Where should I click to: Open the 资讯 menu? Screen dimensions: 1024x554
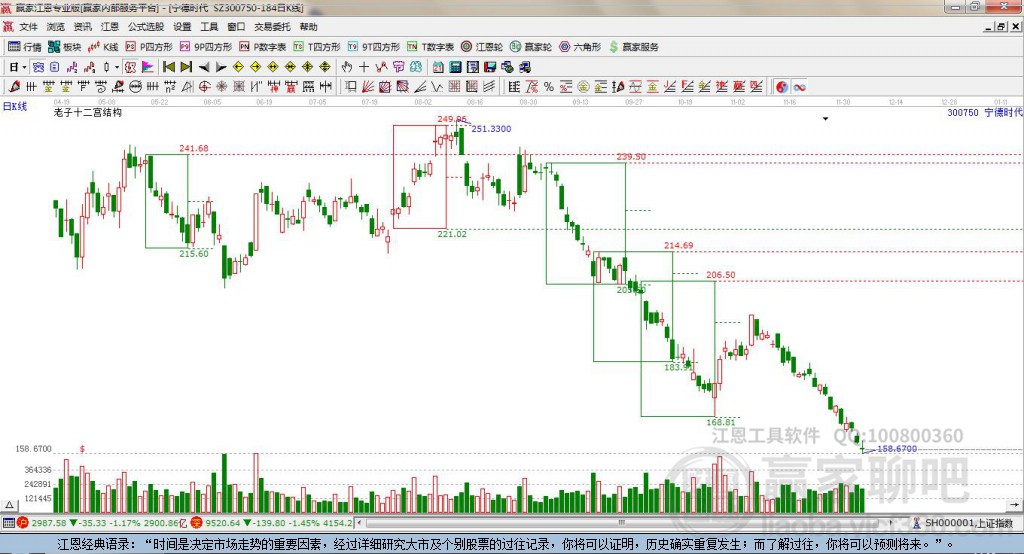83,27
